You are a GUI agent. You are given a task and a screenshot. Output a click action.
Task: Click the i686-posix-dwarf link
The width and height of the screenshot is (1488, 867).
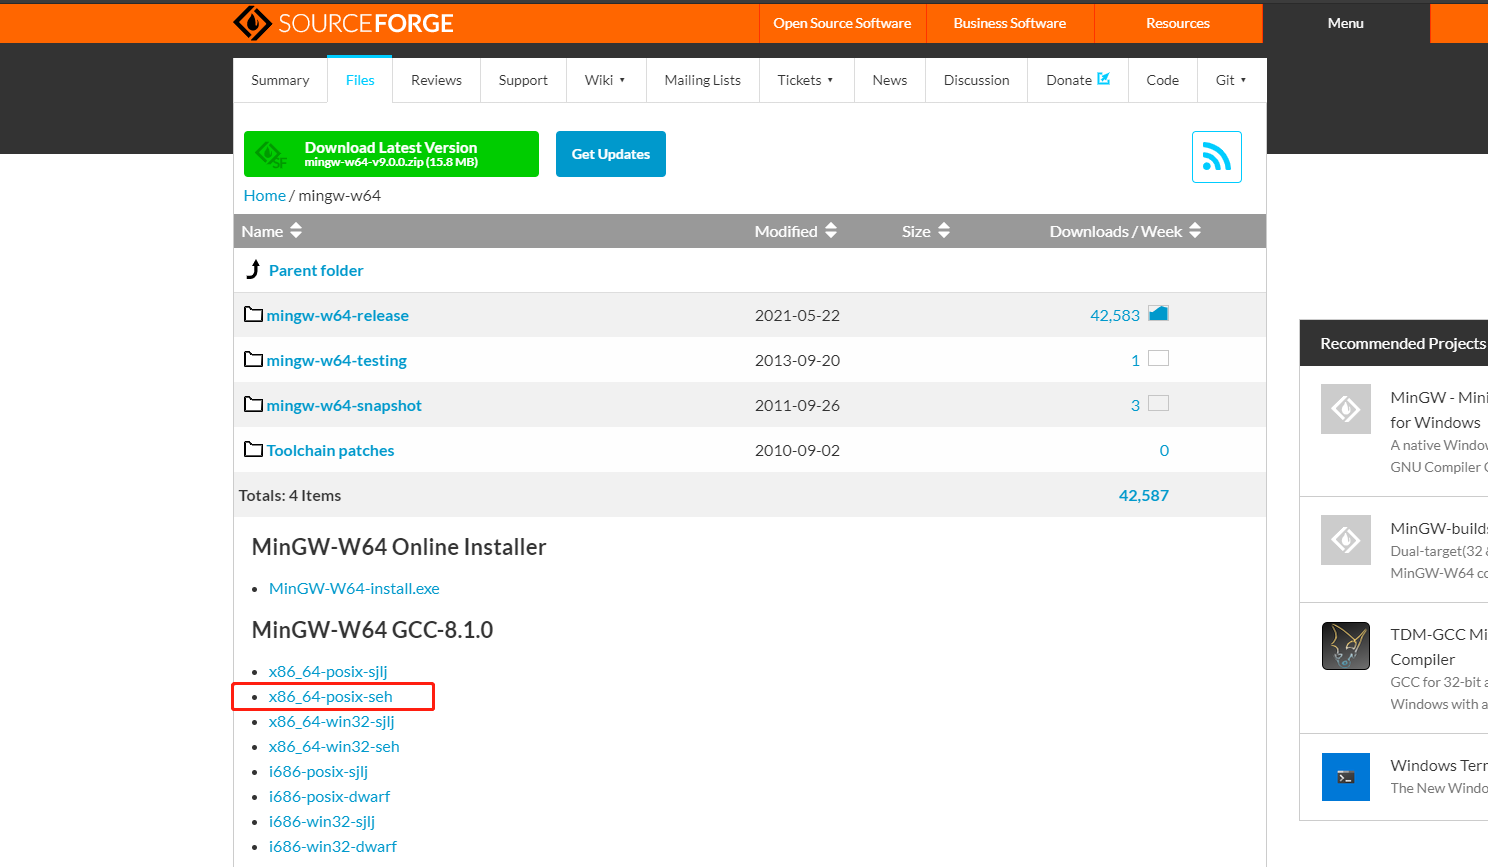pyautogui.click(x=329, y=796)
